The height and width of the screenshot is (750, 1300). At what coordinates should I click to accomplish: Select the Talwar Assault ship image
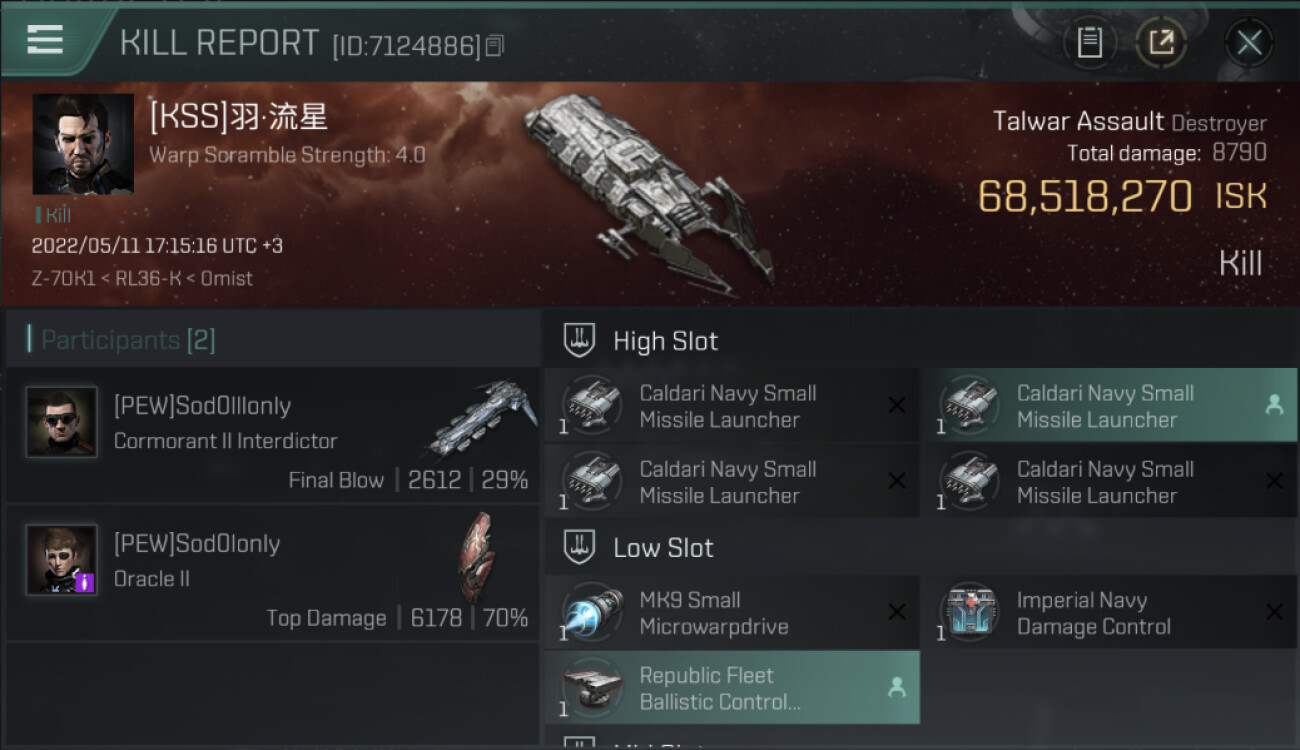pos(648,185)
